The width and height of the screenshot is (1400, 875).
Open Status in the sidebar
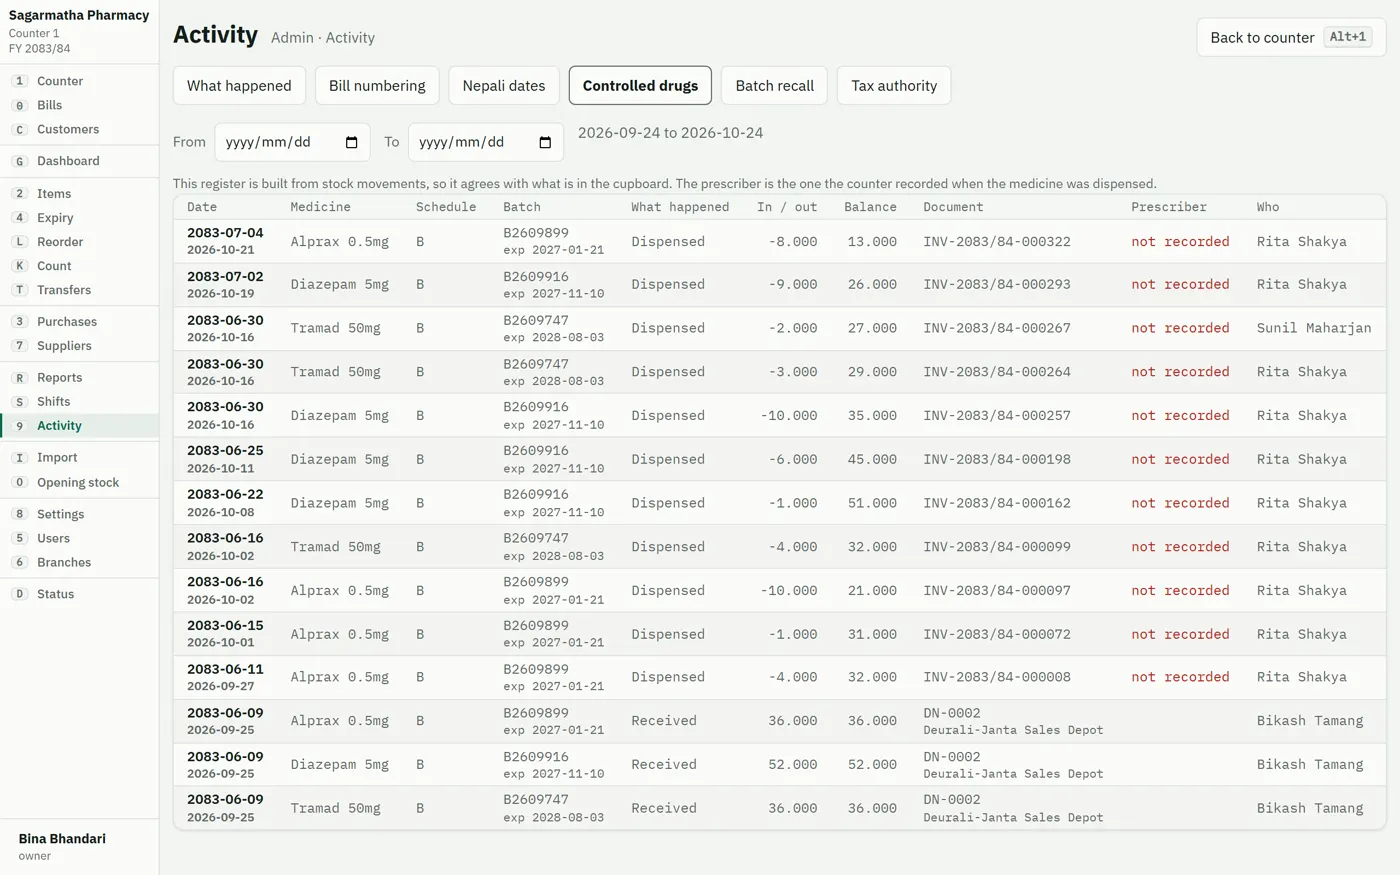79,594
